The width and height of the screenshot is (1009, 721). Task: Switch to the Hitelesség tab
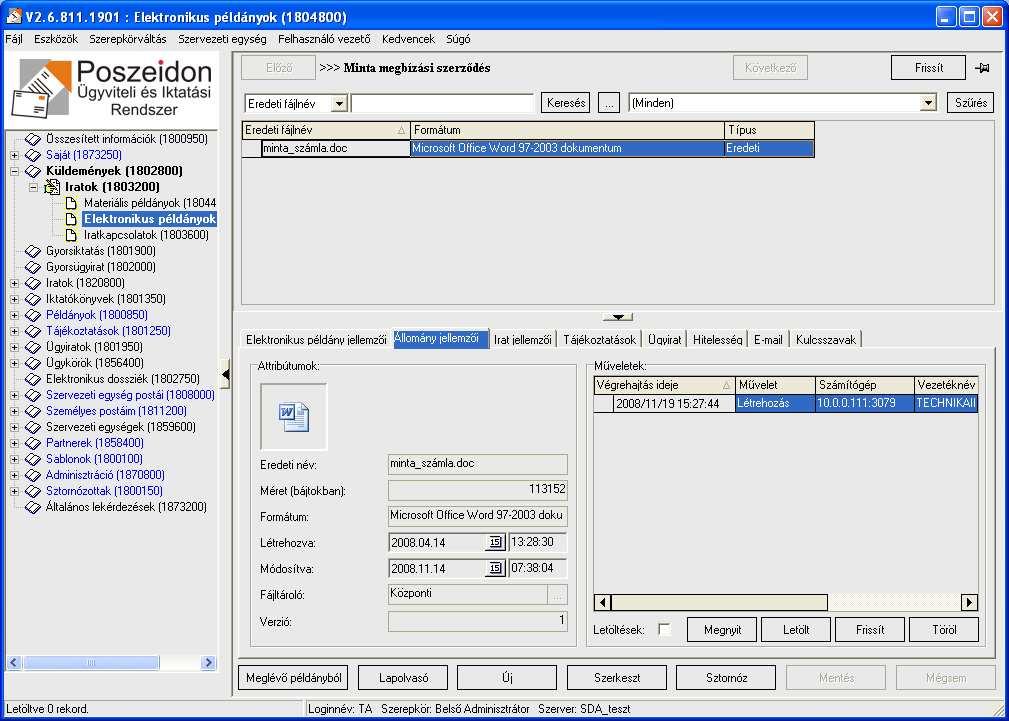[x=717, y=340]
